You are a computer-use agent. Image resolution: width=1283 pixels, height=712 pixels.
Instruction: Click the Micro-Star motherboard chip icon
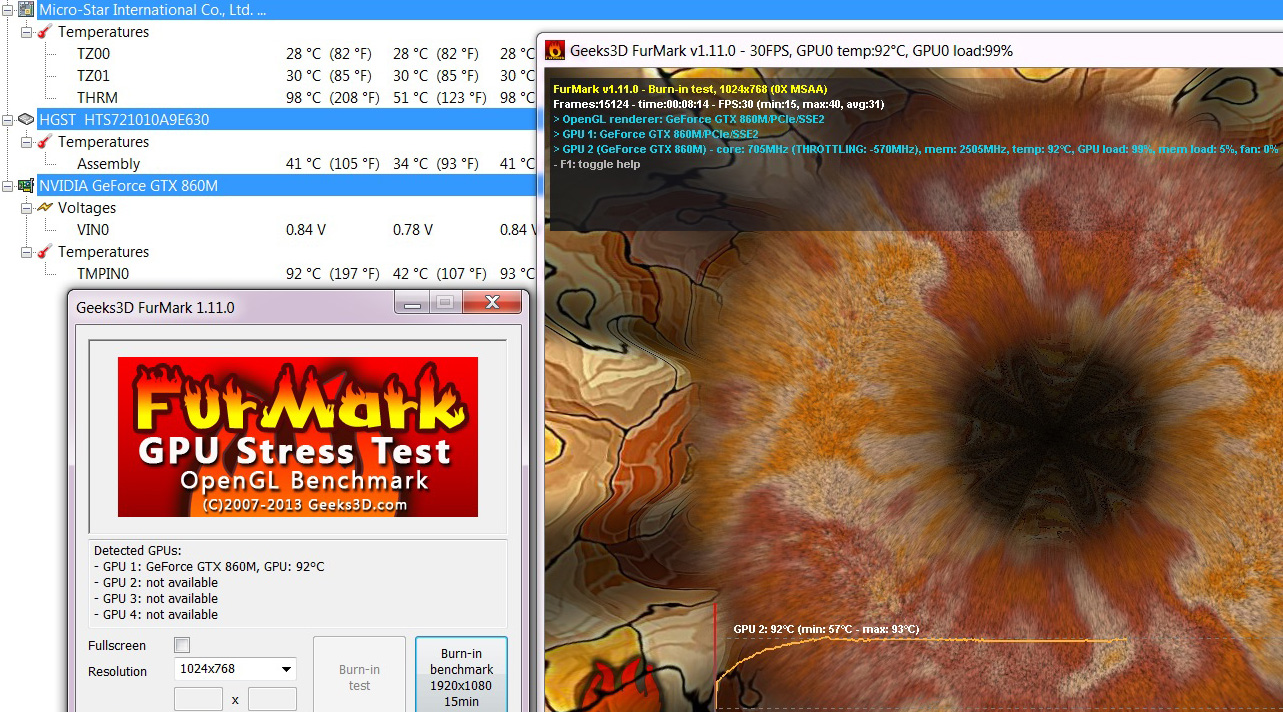click(x=26, y=10)
